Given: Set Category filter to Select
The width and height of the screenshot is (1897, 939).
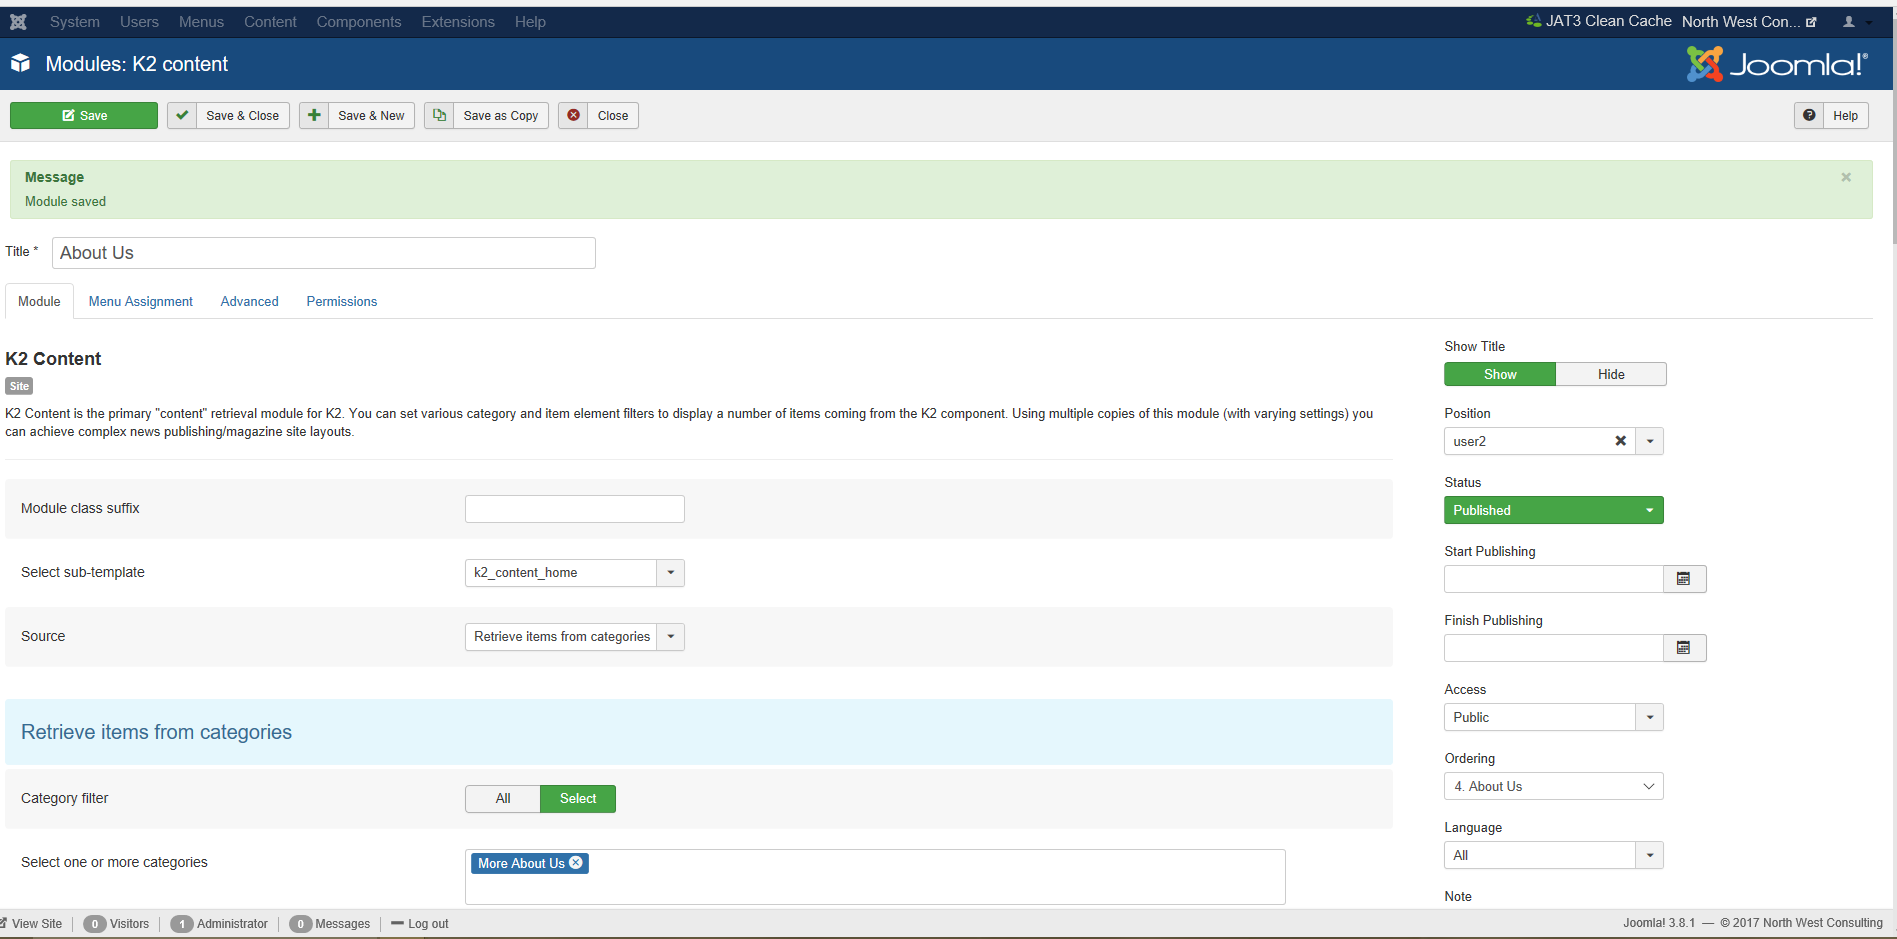Looking at the screenshot, I should [x=578, y=799].
